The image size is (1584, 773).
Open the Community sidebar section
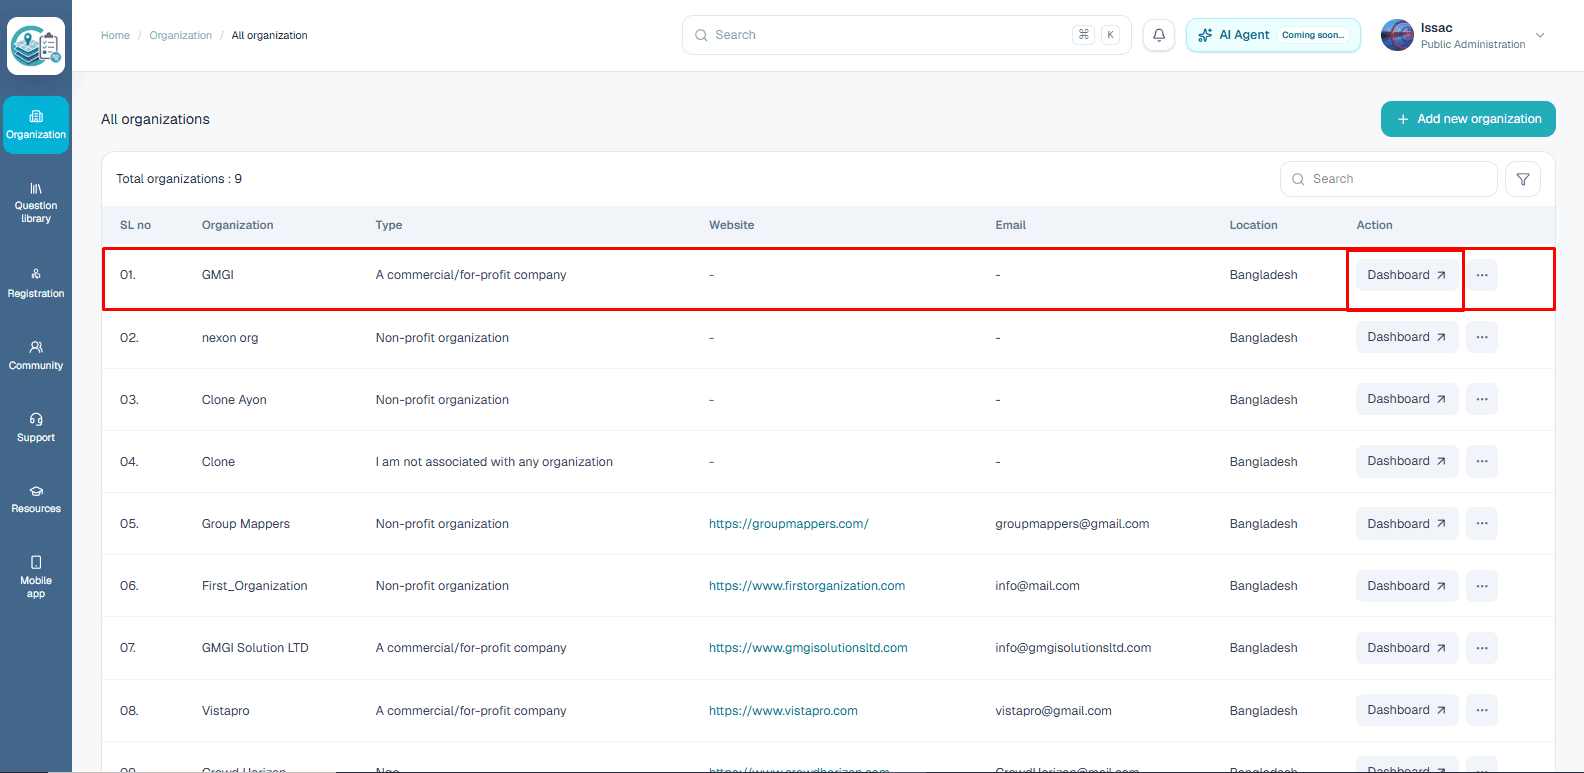36,356
